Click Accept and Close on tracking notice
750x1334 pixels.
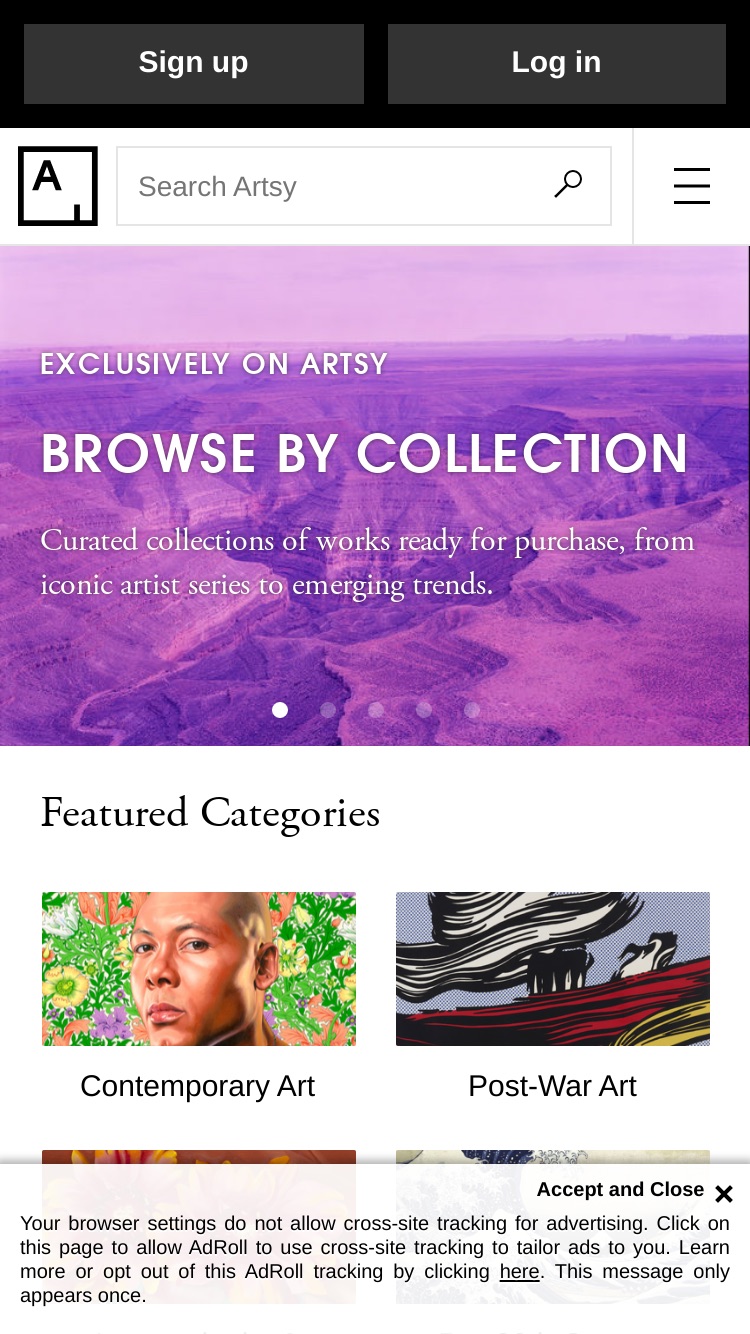click(x=620, y=1189)
